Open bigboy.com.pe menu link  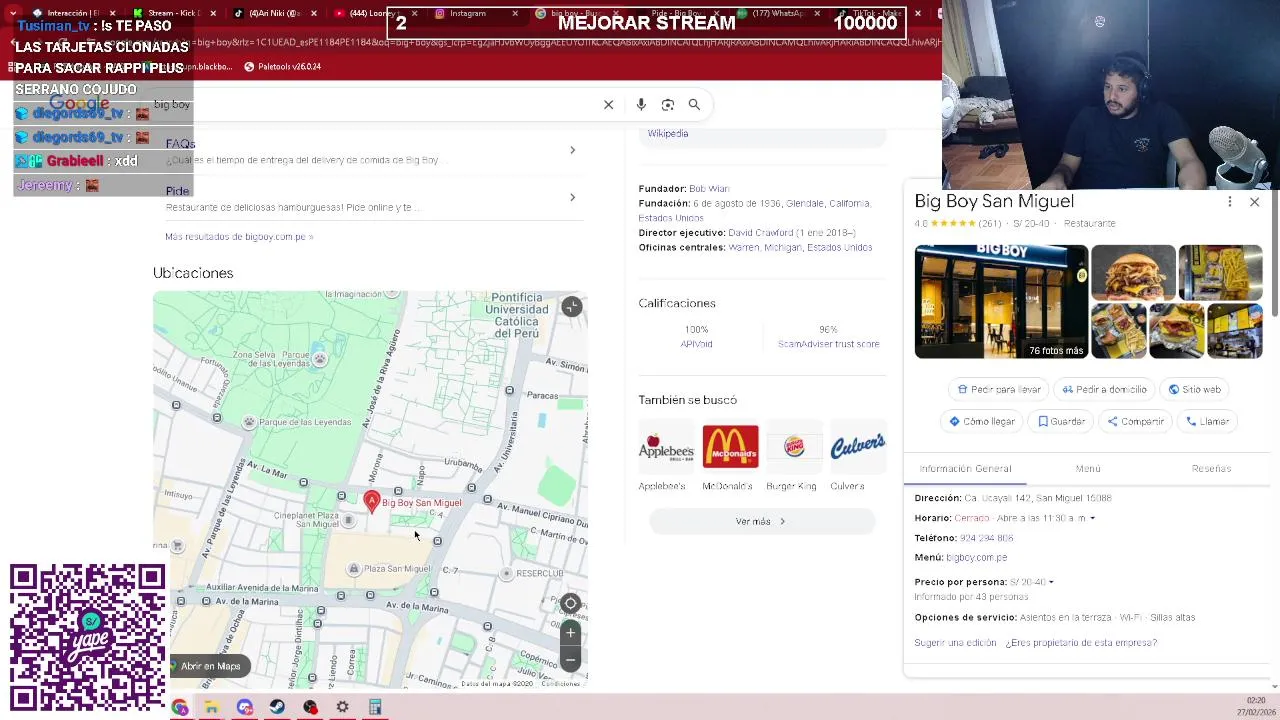[976, 558]
